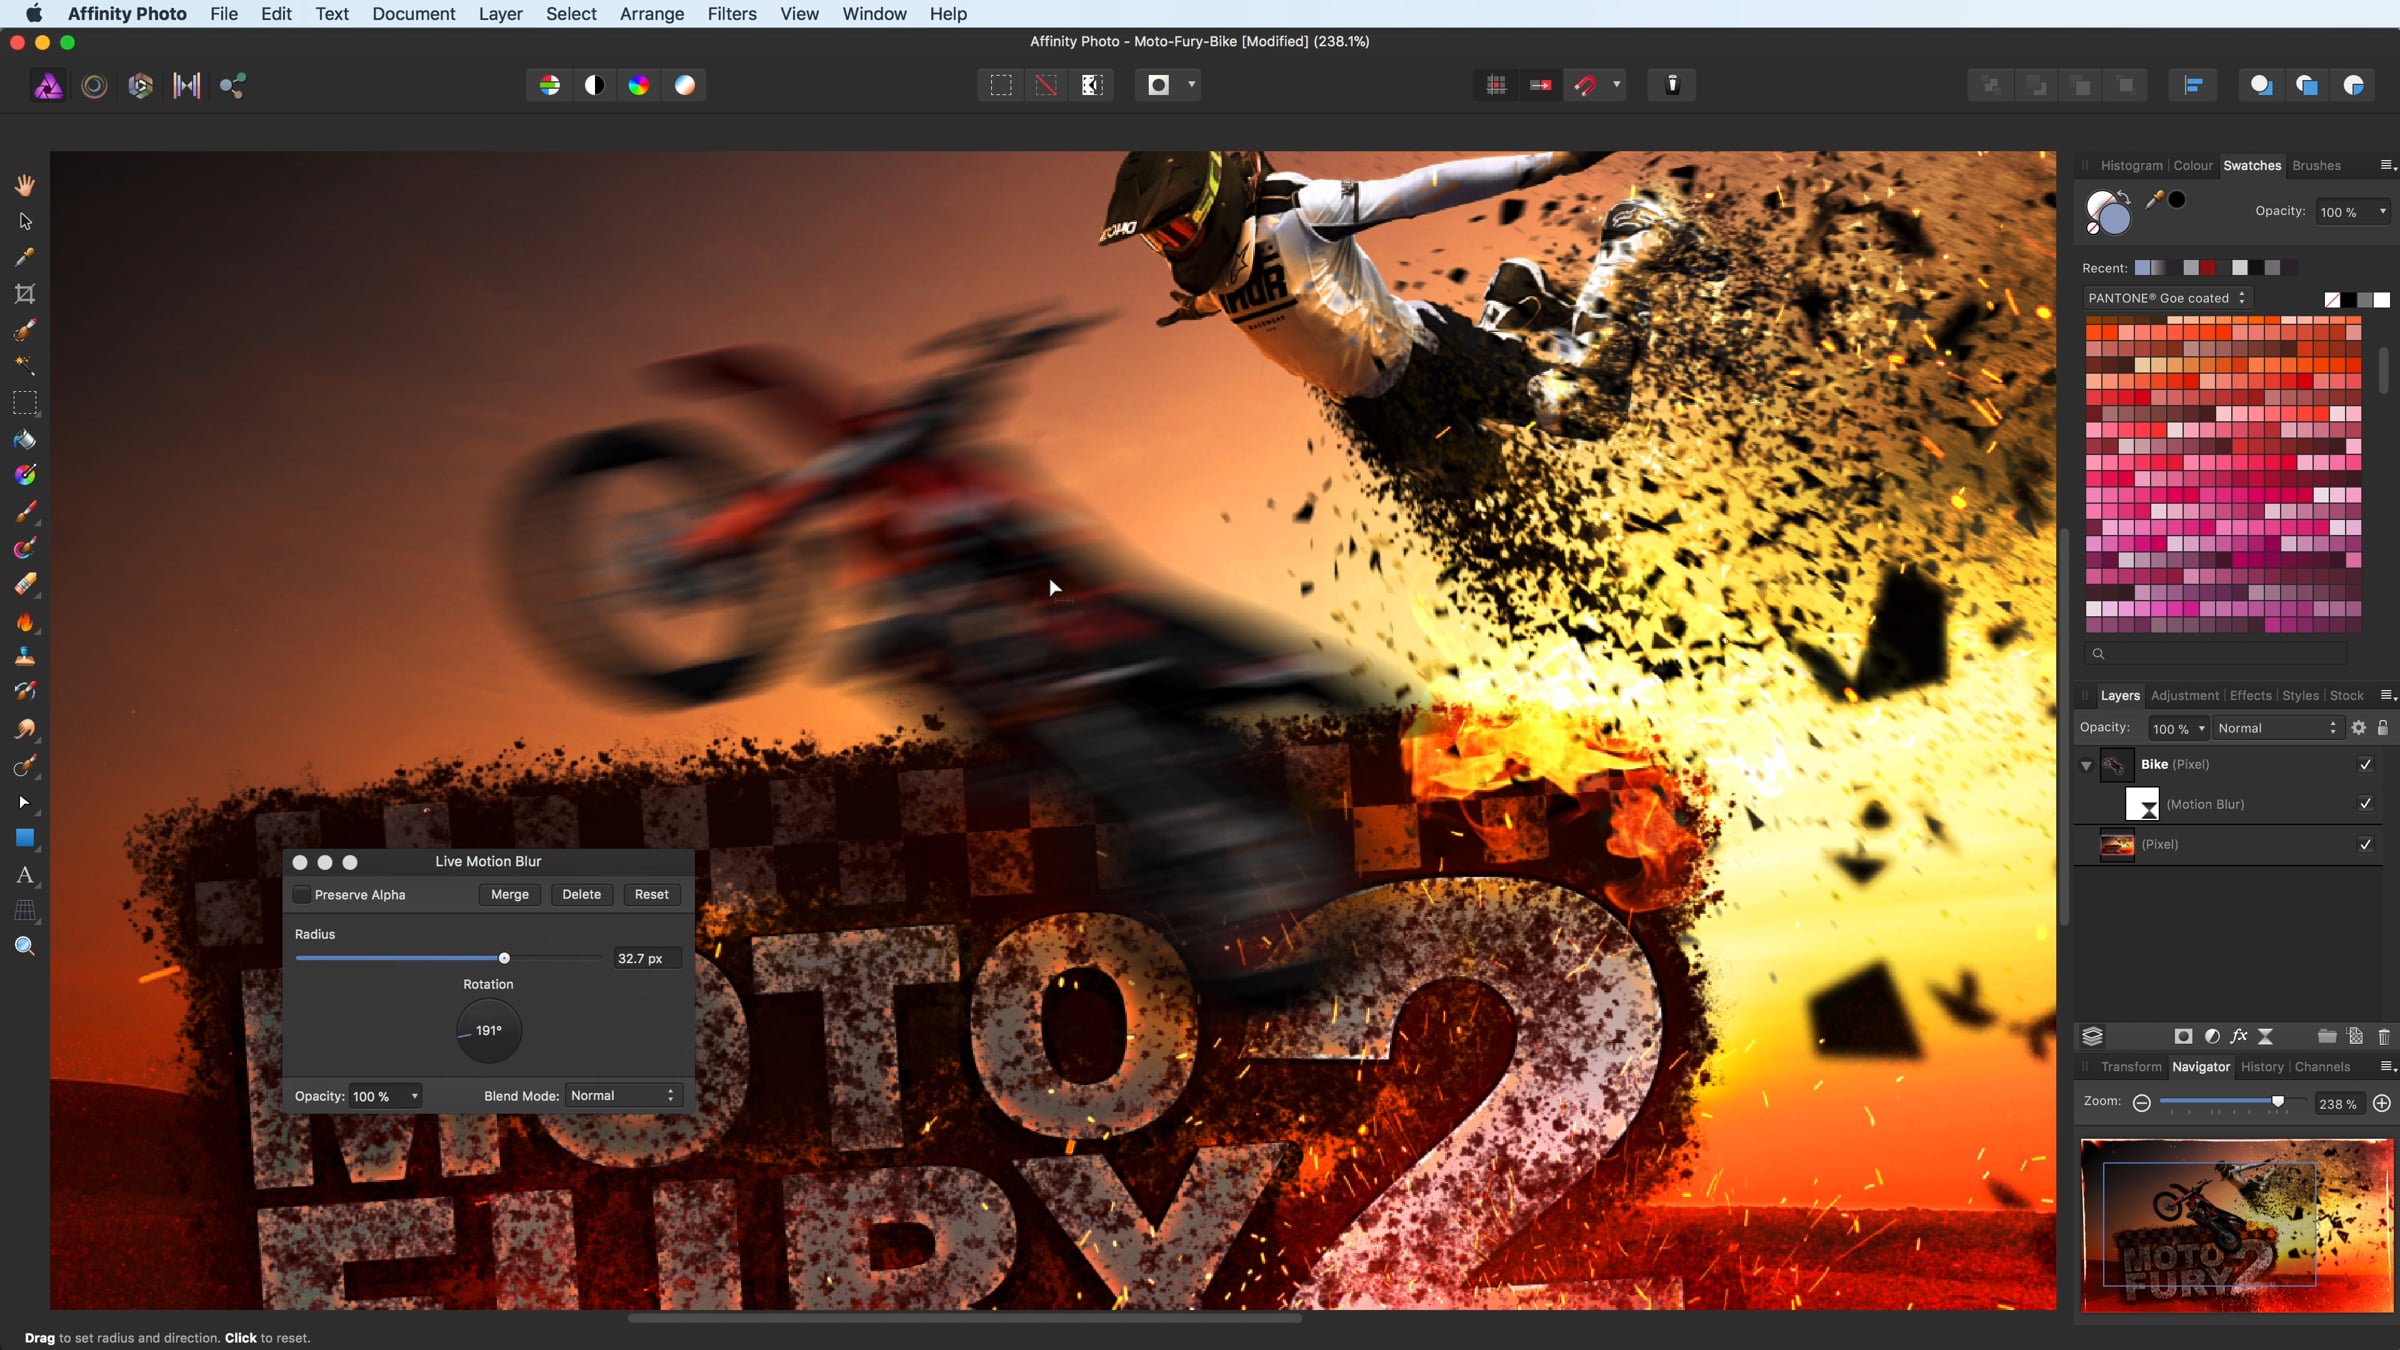Select the Zoom magnifier tool

(x=25, y=946)
